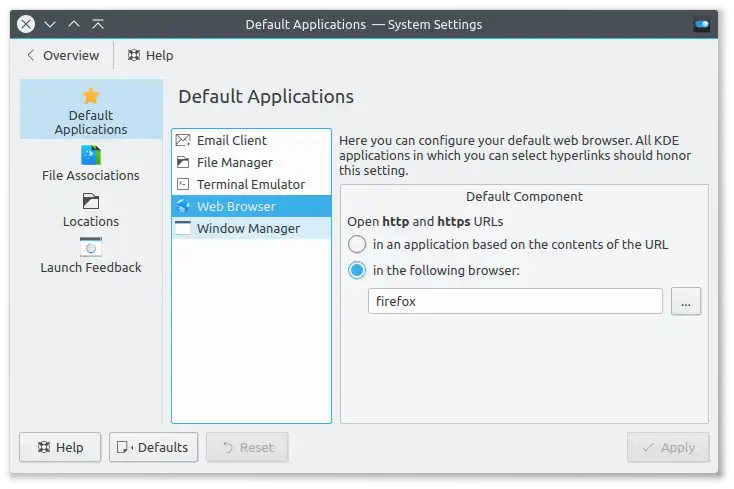This screenshot has height=489, width=734.
Task: Select 'application based on contents of URL' option
Action: click(x=357, y=244)
